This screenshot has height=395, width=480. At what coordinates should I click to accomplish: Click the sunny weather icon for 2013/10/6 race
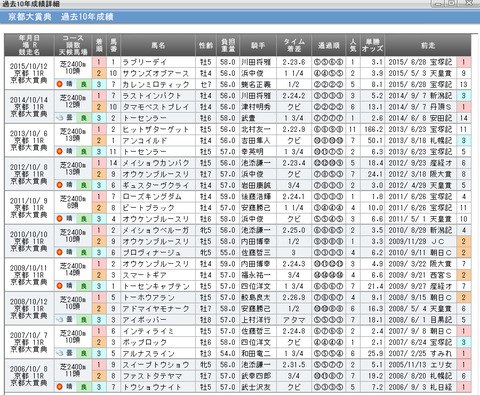pyautogui.click(x=60, y=151)
